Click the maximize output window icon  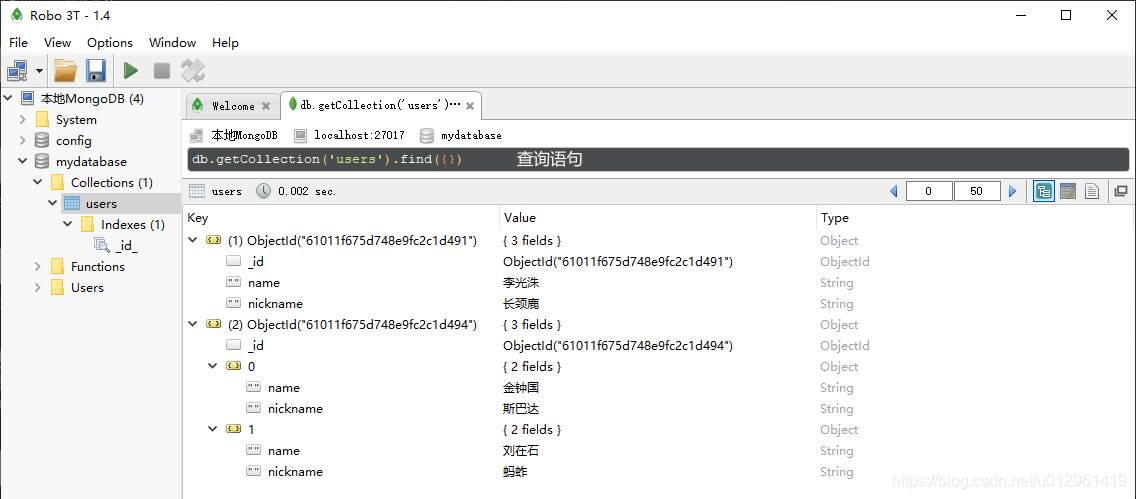click(x=1121, y=191)
